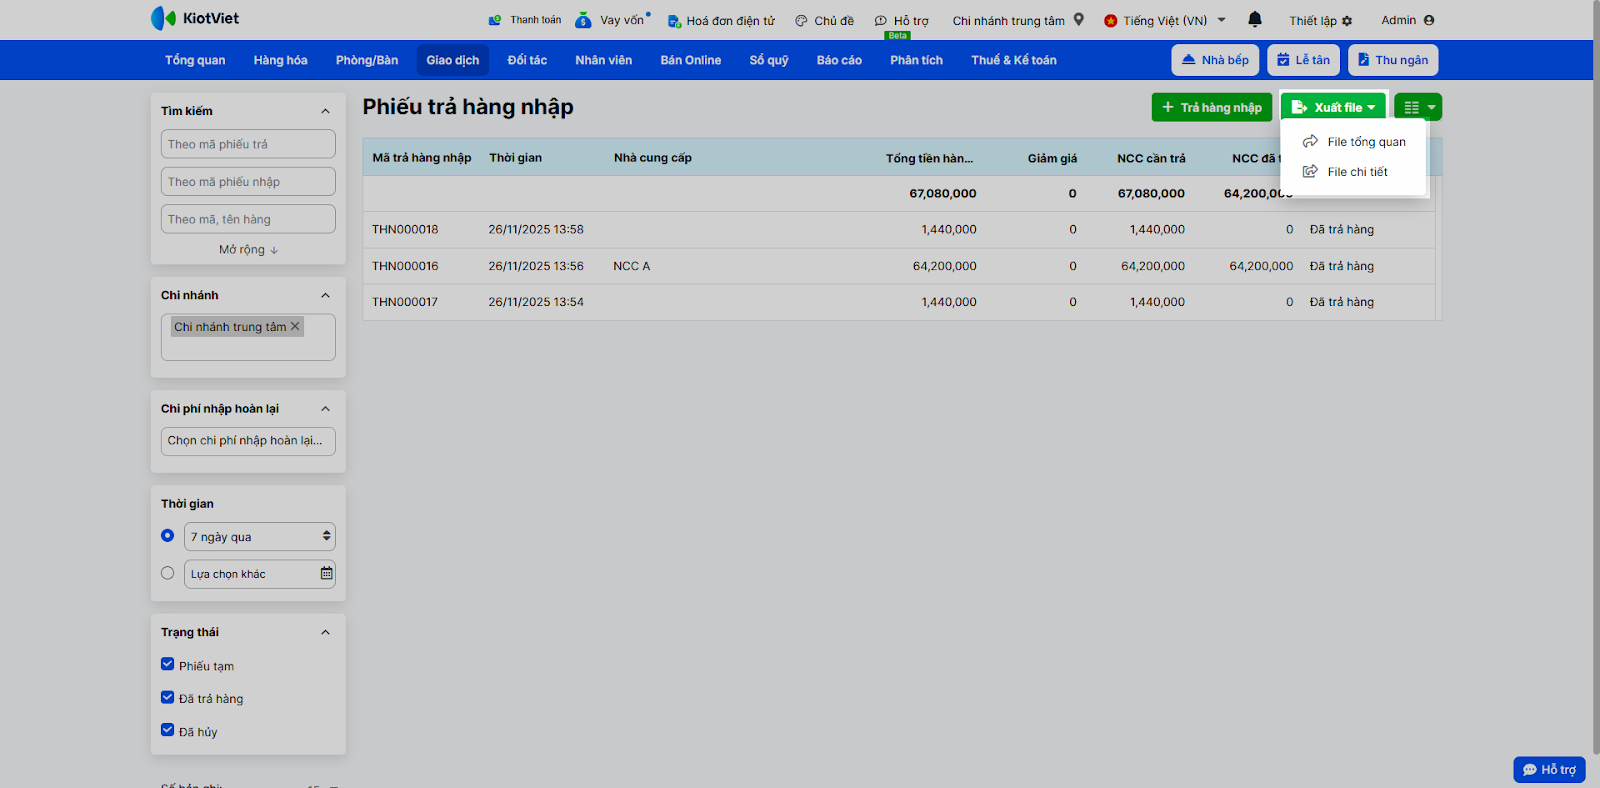1600x788 pixels.
Task: Open the Chủ đề theme palette
Action: pos(801,20)
